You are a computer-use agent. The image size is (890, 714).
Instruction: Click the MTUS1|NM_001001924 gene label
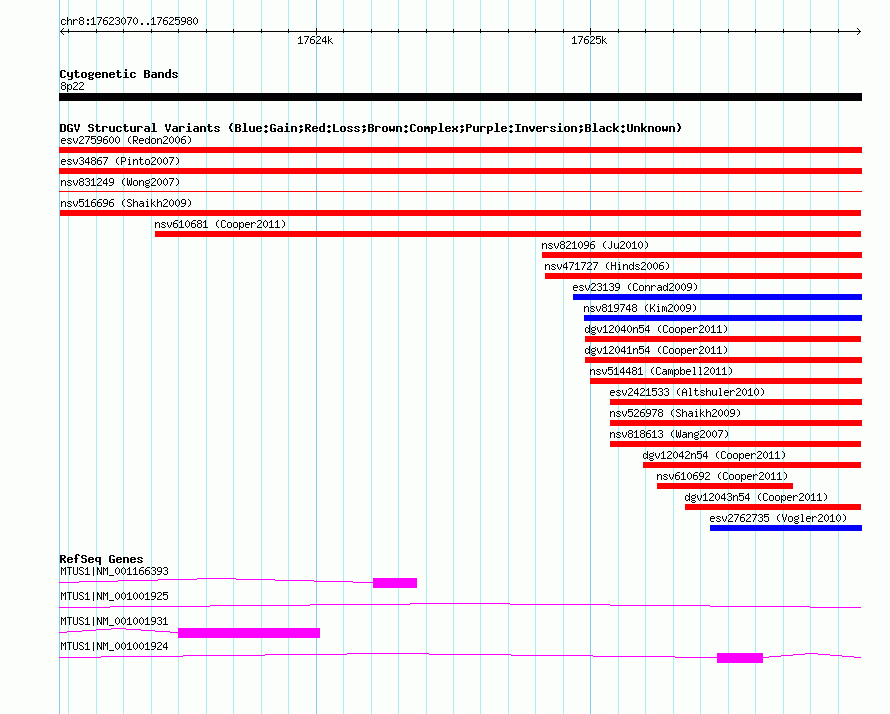(114, 646)
